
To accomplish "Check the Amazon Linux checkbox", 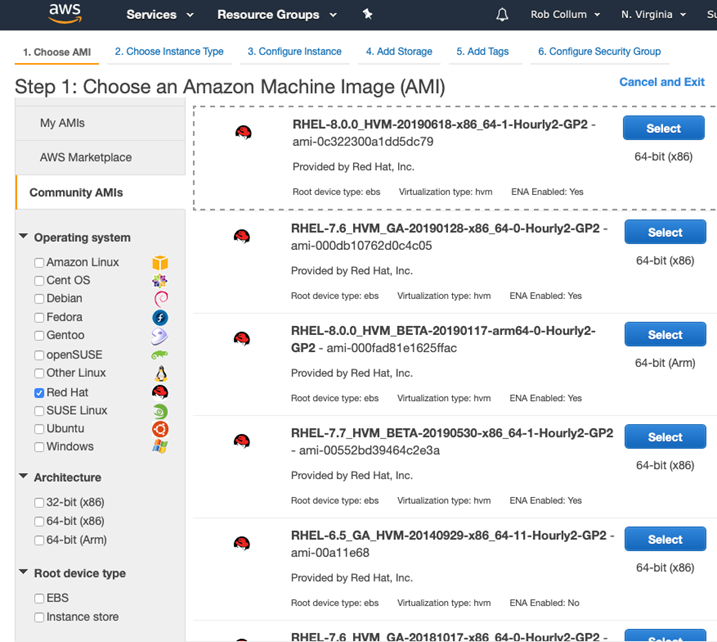I will click(39, 262).
